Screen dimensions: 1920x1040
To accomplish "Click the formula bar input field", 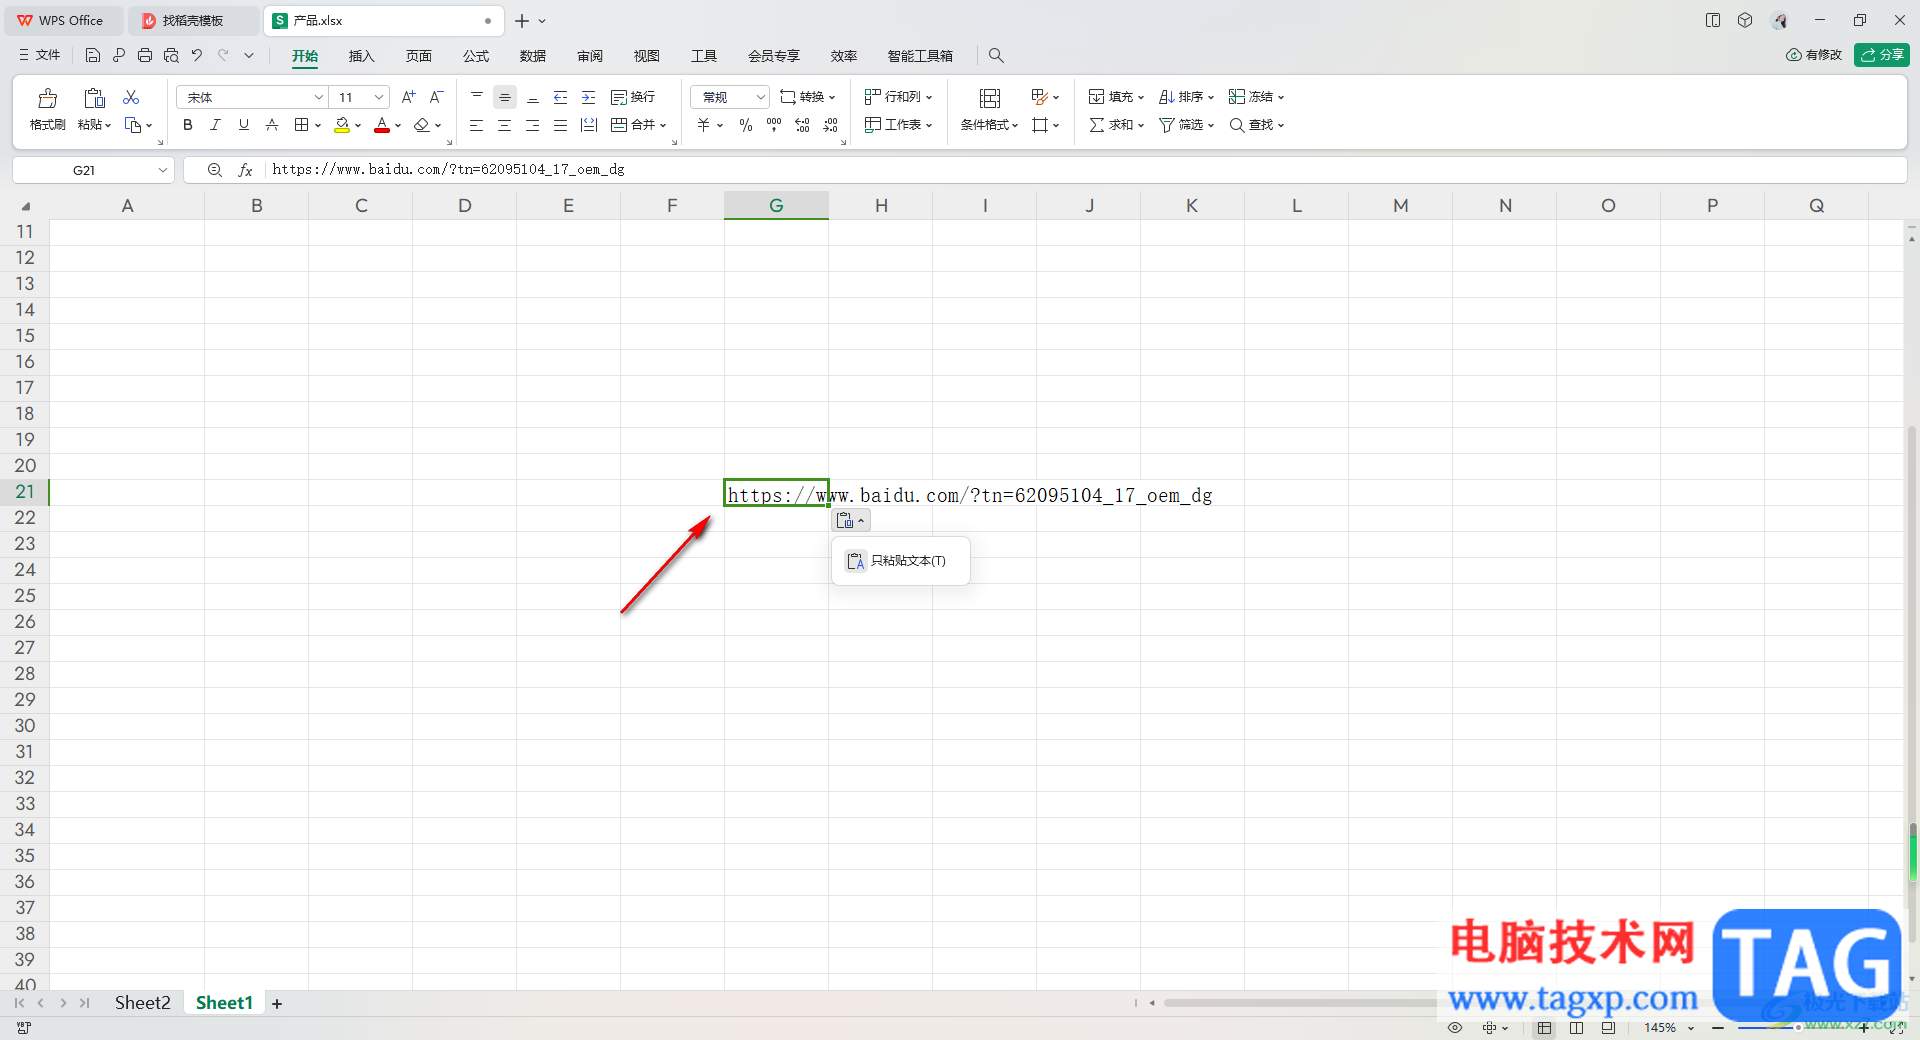I will pos(1085,170).
